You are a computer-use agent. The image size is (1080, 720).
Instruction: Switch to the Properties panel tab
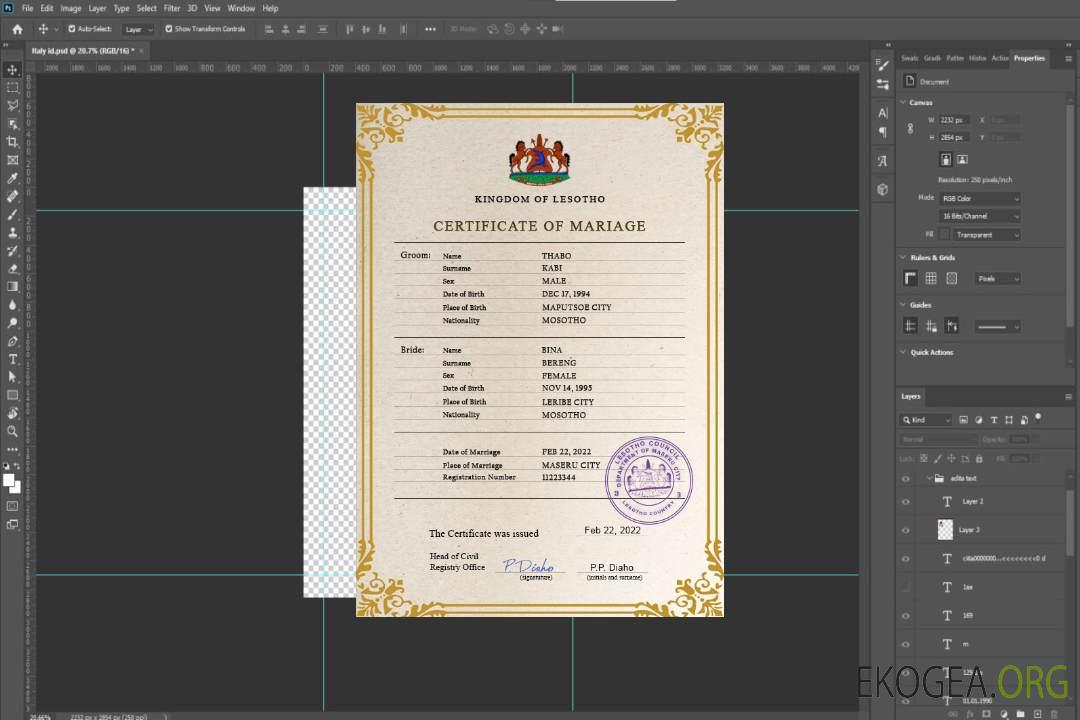tap(1029, 59)
